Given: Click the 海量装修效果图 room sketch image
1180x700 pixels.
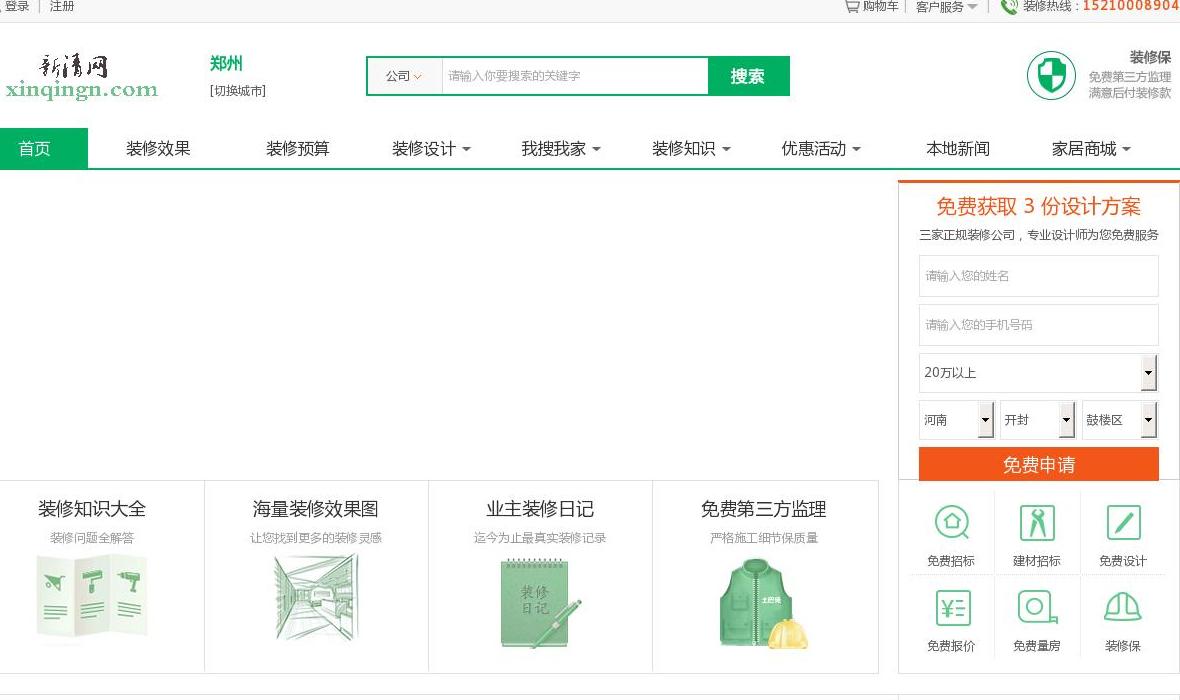Looking at the screenshot, I should pos(315,598).
